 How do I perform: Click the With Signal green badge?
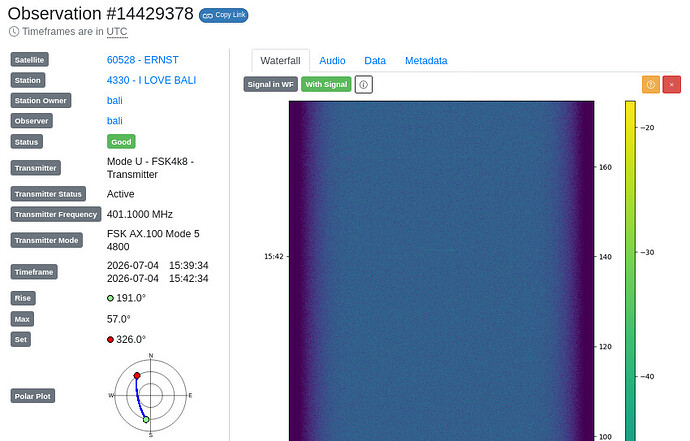point(326,85)
